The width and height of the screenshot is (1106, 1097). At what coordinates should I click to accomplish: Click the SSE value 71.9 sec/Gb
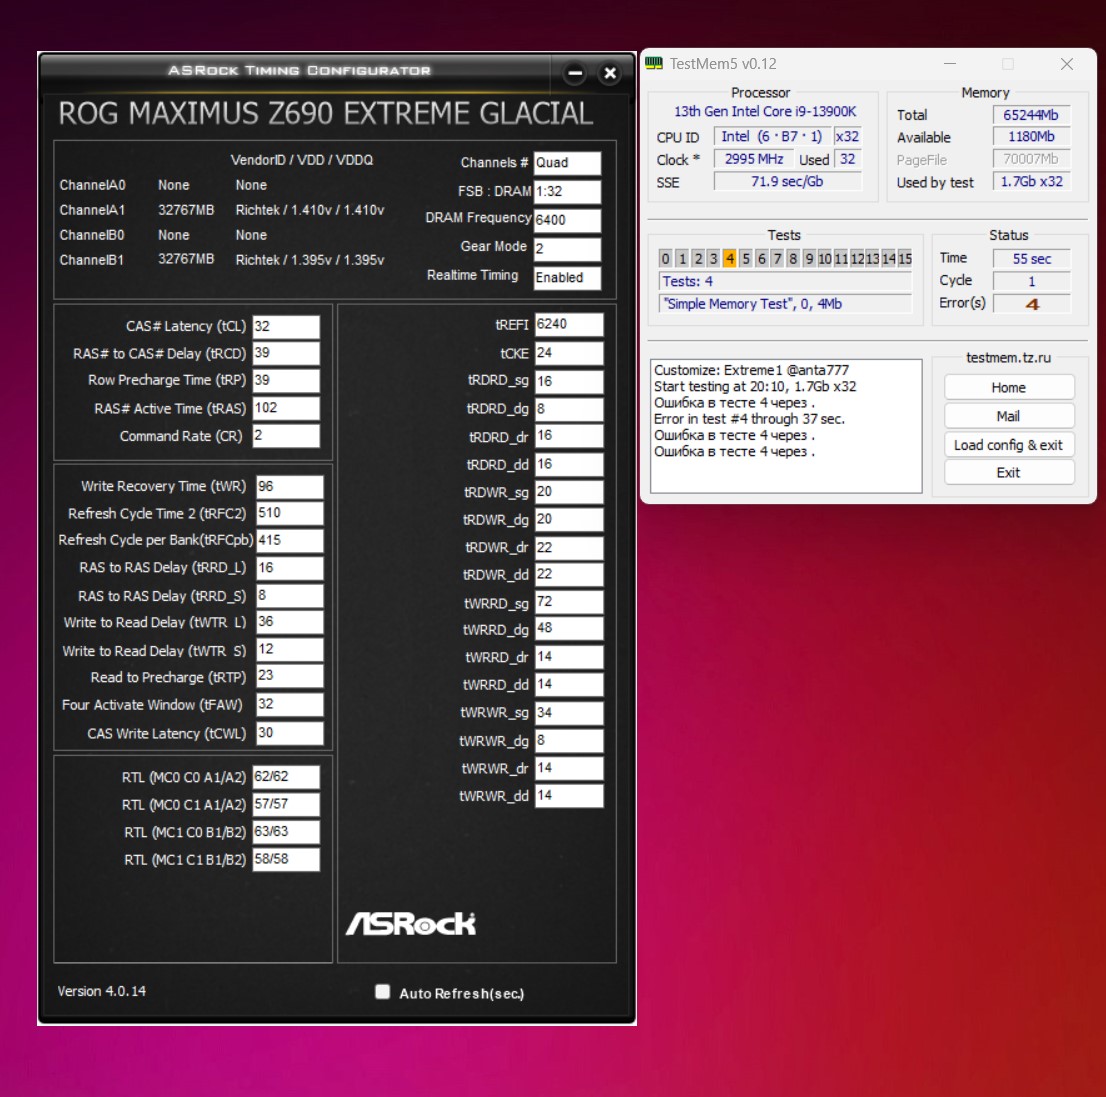point(787,182)
